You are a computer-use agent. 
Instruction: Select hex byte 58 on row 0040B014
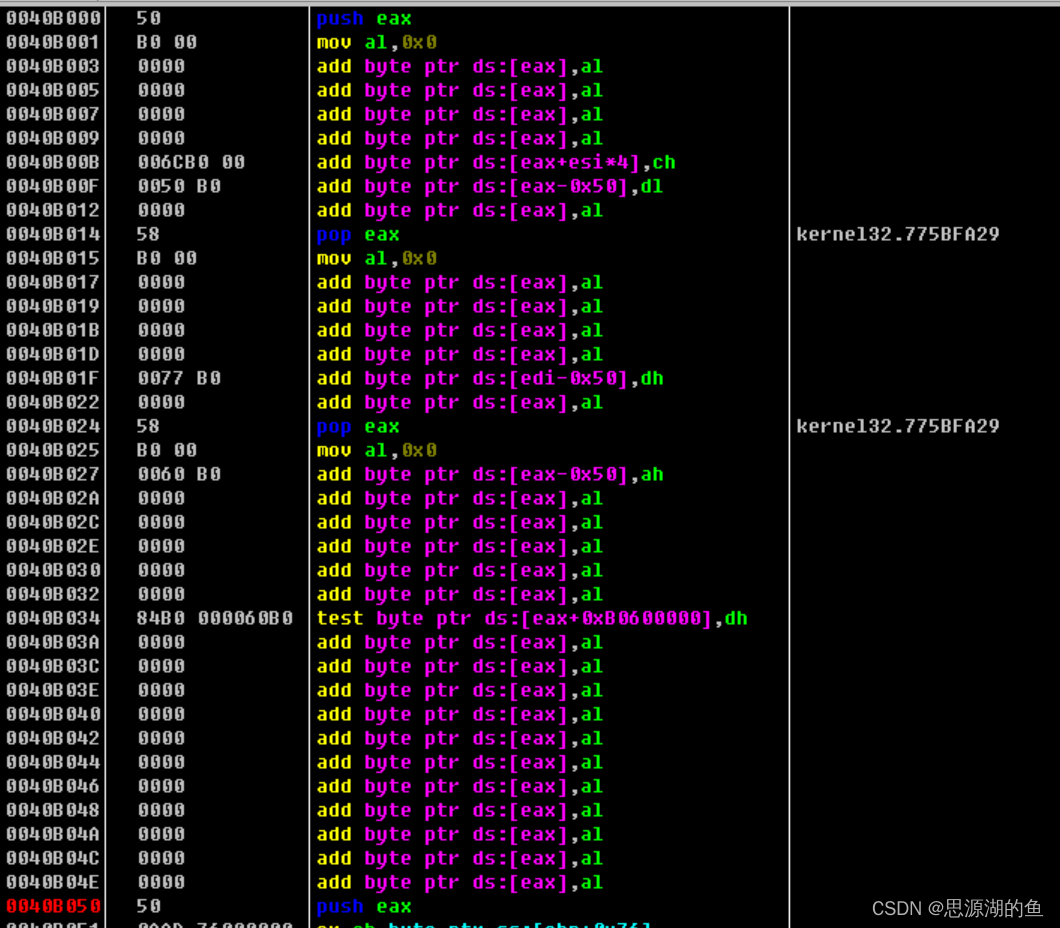[x=149, y=235]
